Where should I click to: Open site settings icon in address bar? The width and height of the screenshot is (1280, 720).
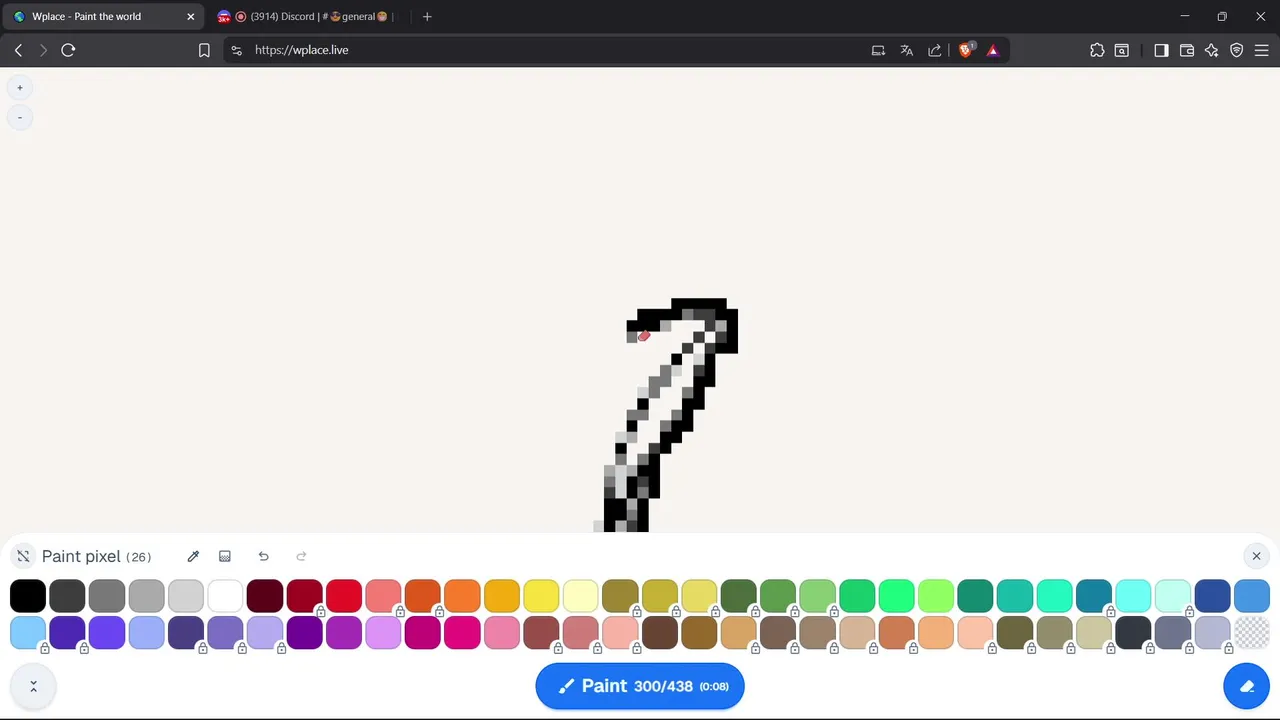coord(237,50)
